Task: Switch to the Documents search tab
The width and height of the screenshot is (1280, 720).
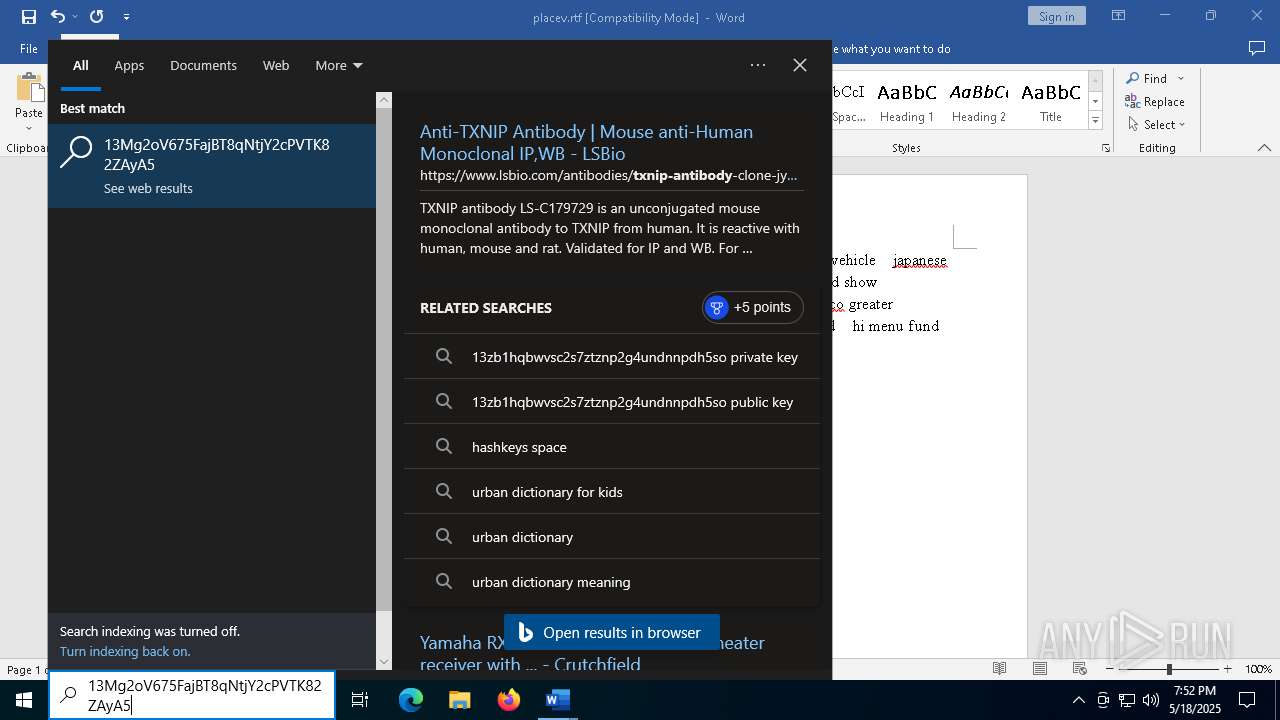Action: [203, 65]
